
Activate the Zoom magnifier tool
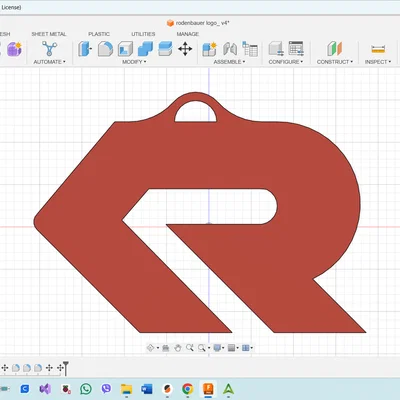(x=190, y=348)
